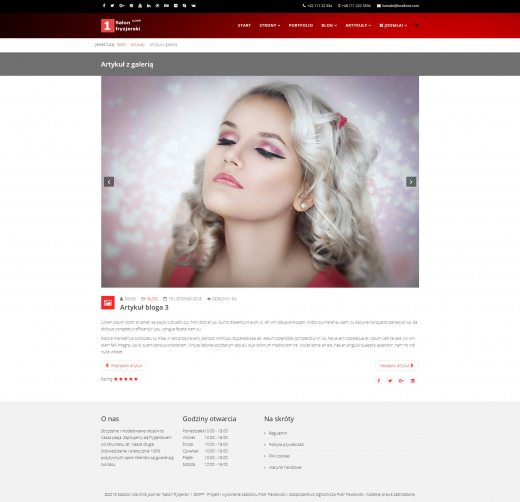Image resolution: width=520 pixels, height=502 pixels.
Task: Open the PORTFOLIO menu item
Action: click(x=301, y=25)
